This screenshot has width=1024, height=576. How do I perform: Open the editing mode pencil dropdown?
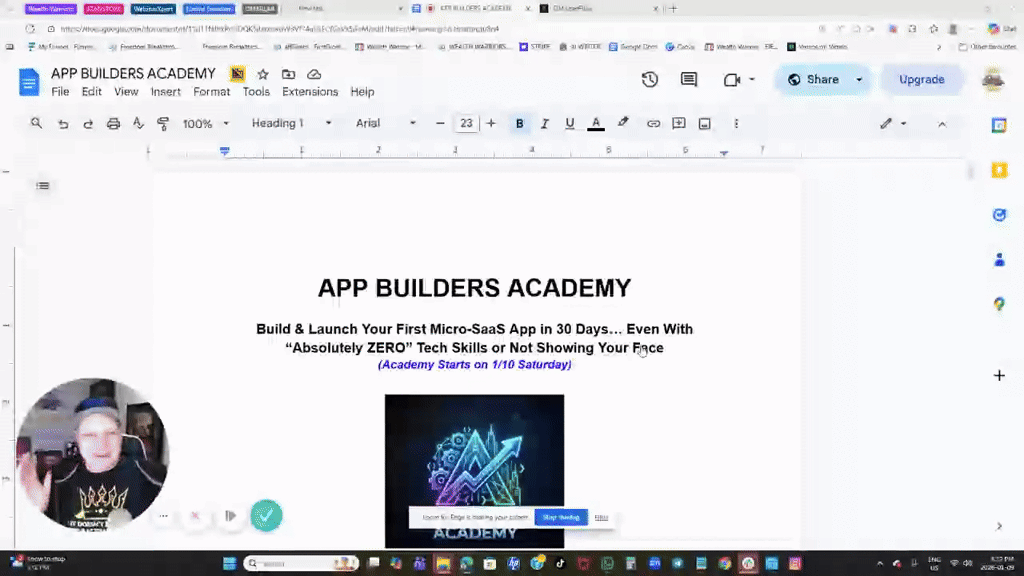click(x=893, y=123)
